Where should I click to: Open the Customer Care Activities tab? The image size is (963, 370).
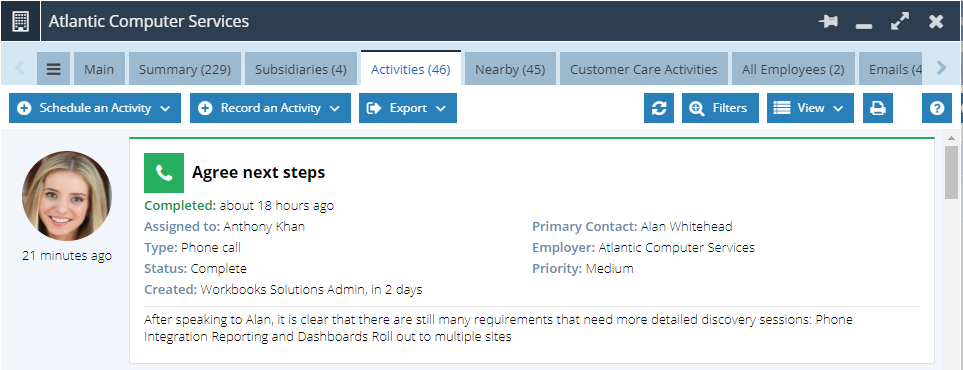tap(644, 69)
